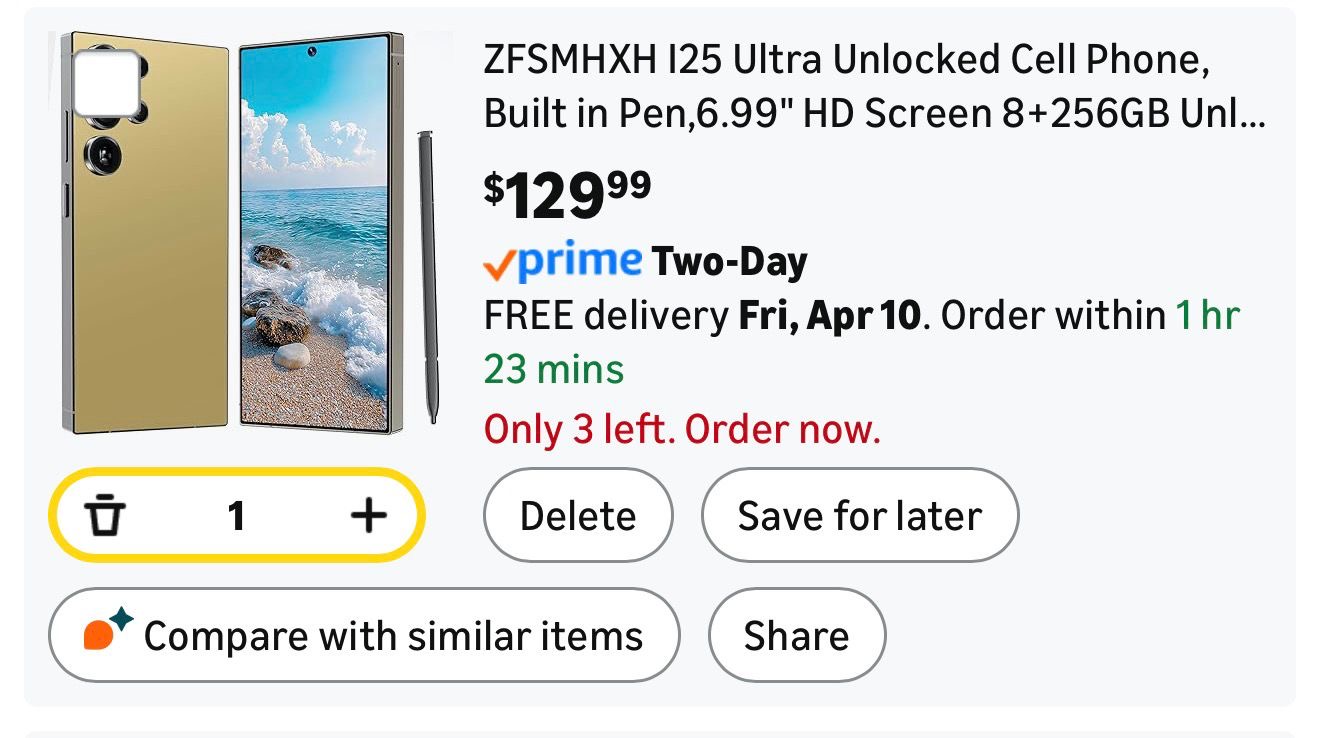The height and width of the screenshot is (738, 1320).
Task: Click the orange AI sparkle icon
Action: pos(107,631)
